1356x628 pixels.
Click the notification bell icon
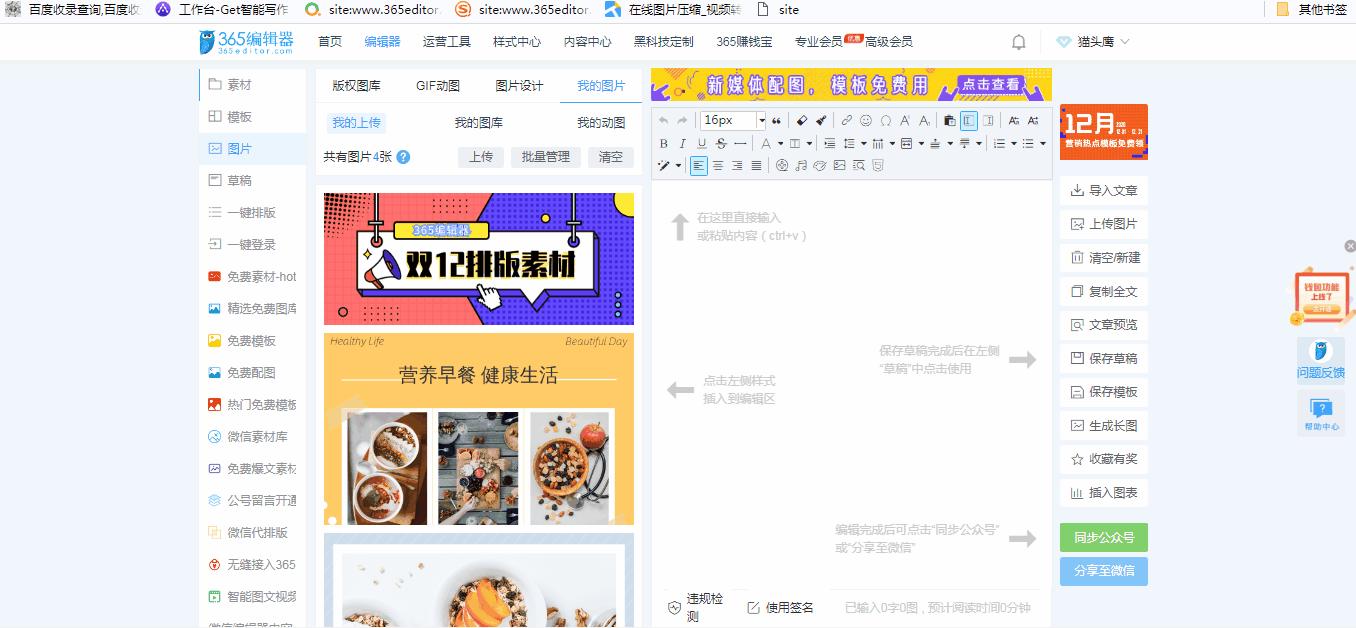coord(1019,42)
